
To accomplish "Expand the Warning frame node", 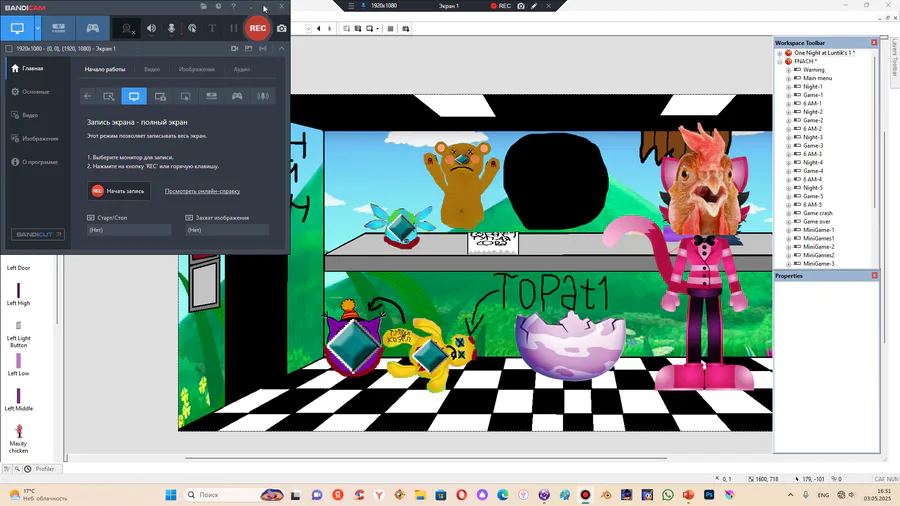I will click(788, 70).
